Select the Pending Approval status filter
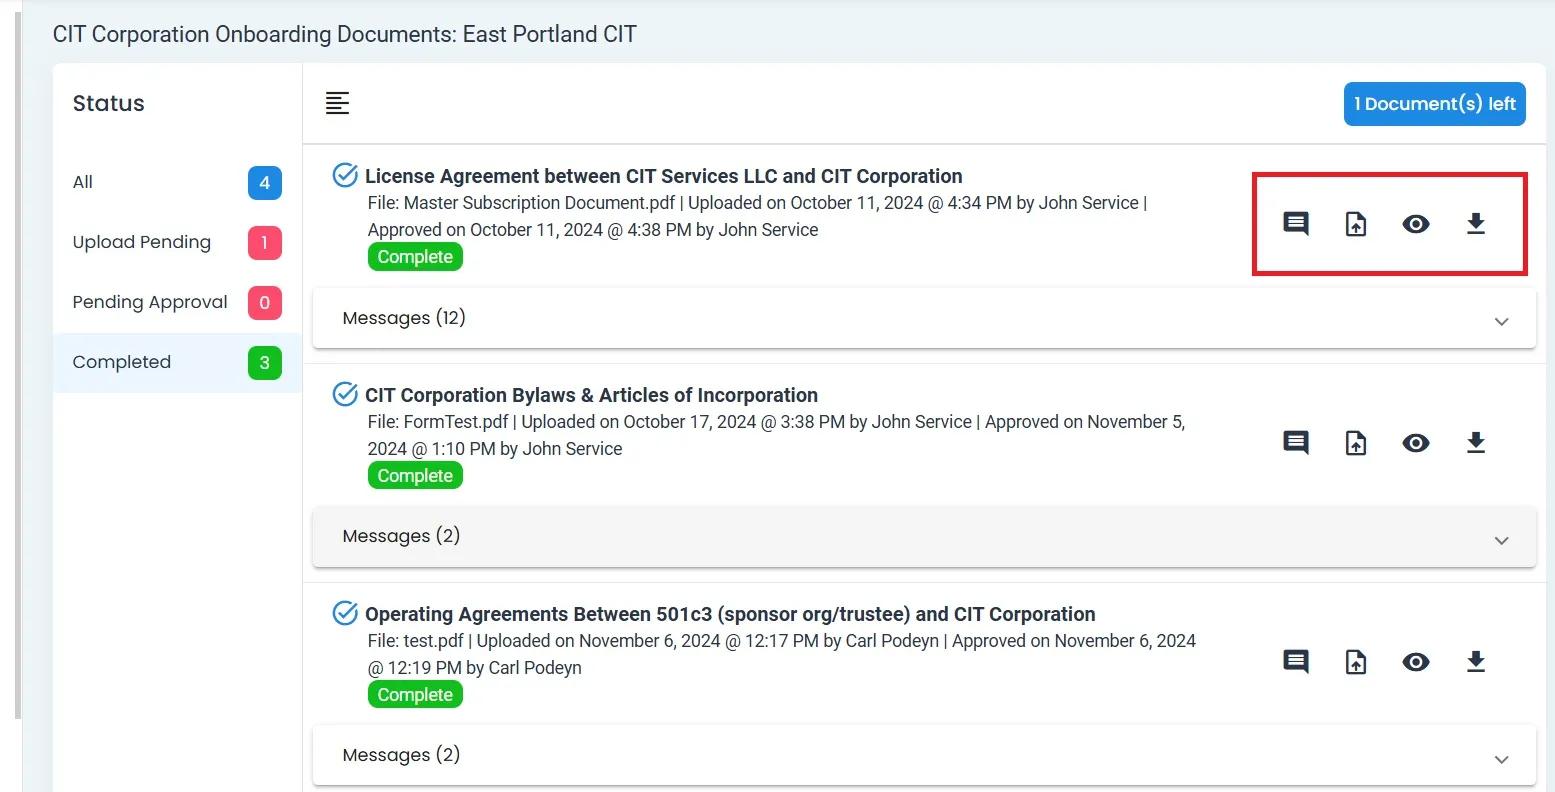 [x=150, y=302]
